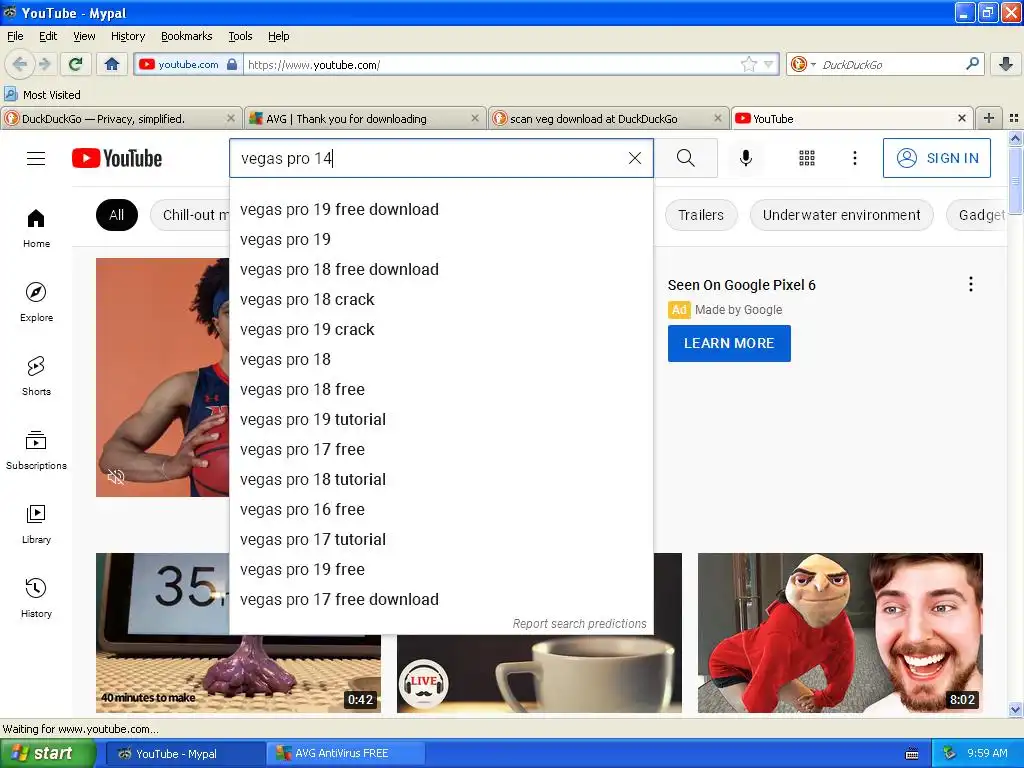Image resolution: width=1024 pixels, height=768 pixels.
Task: Click the page scrollbar down arrow
Action: tap(1016, 709)
